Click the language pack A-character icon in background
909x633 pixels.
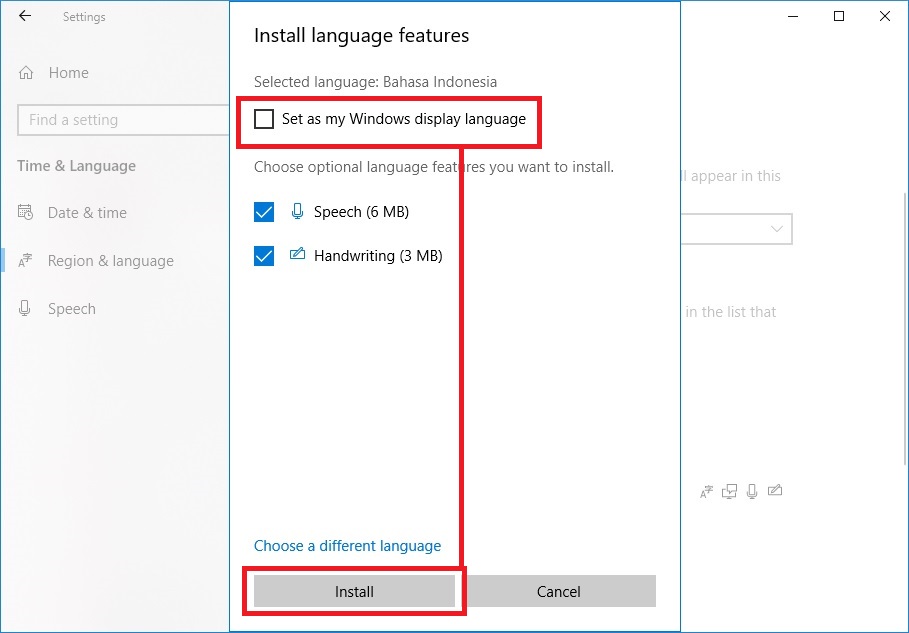pyautogui.click(x=706, y=491)
